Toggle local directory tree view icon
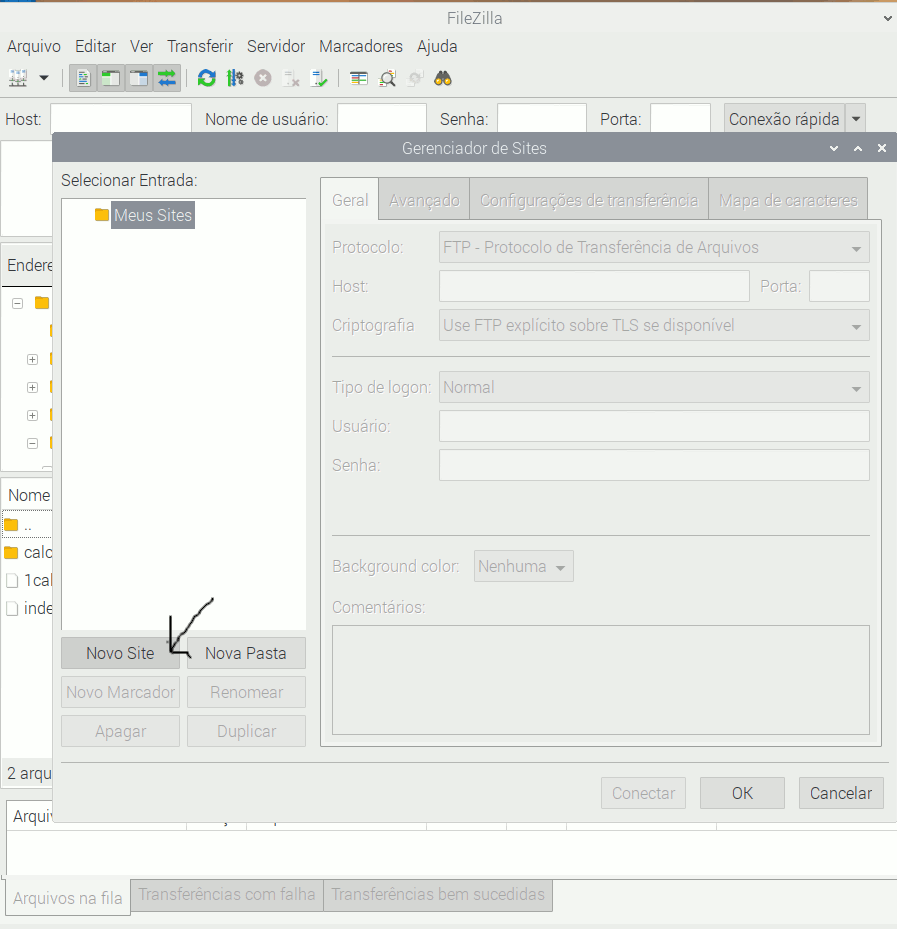This screenshot has width=897, height=929. 111,78
